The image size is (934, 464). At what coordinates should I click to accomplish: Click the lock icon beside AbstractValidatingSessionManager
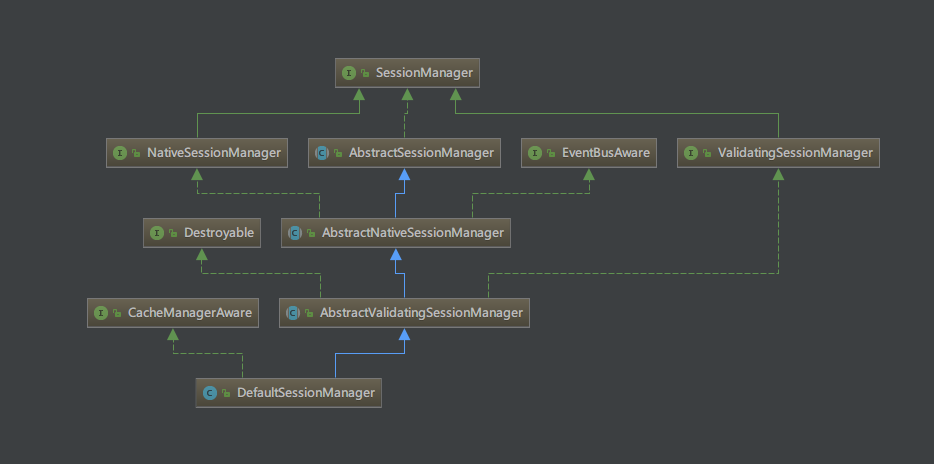310,313
